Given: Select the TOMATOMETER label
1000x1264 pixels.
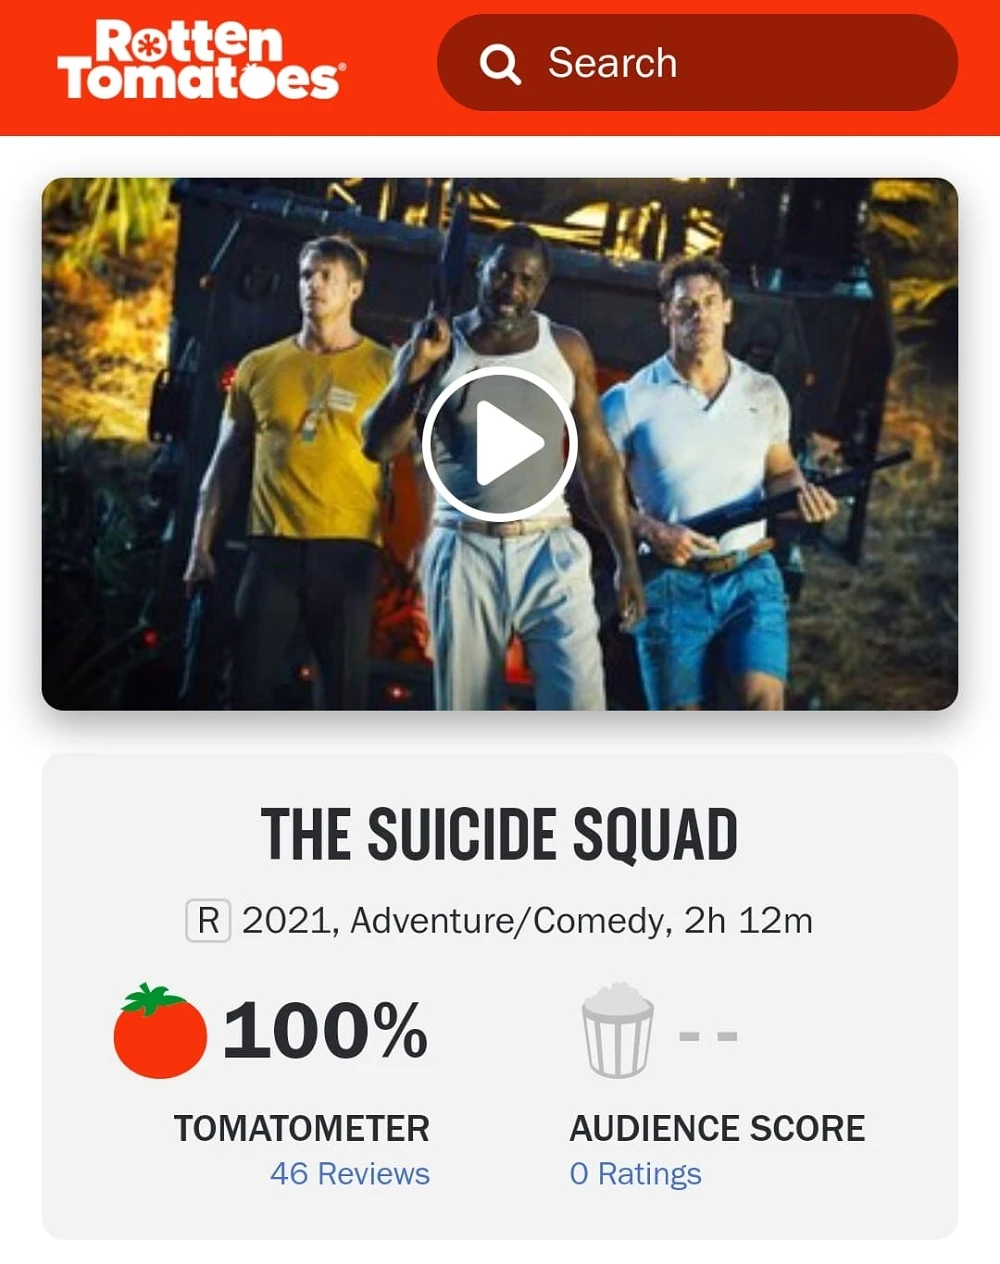Looking at the screenshot, I should [301, 1128].
